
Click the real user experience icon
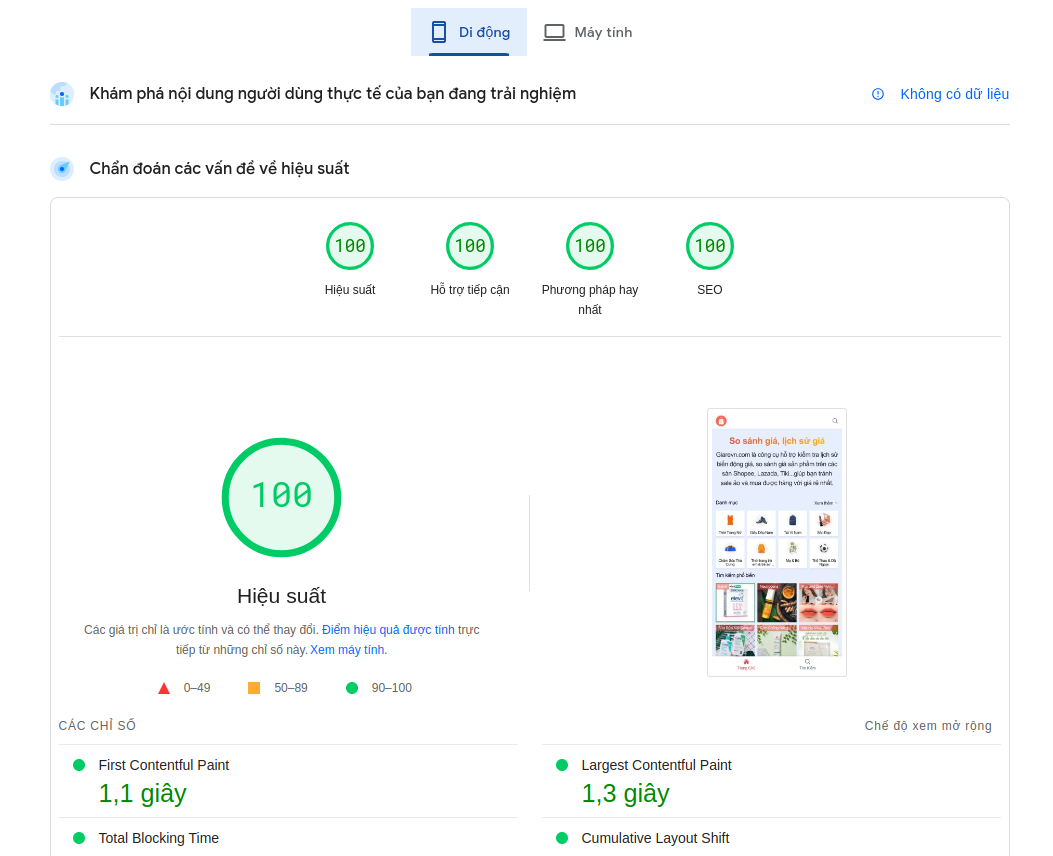click(62, 94)
